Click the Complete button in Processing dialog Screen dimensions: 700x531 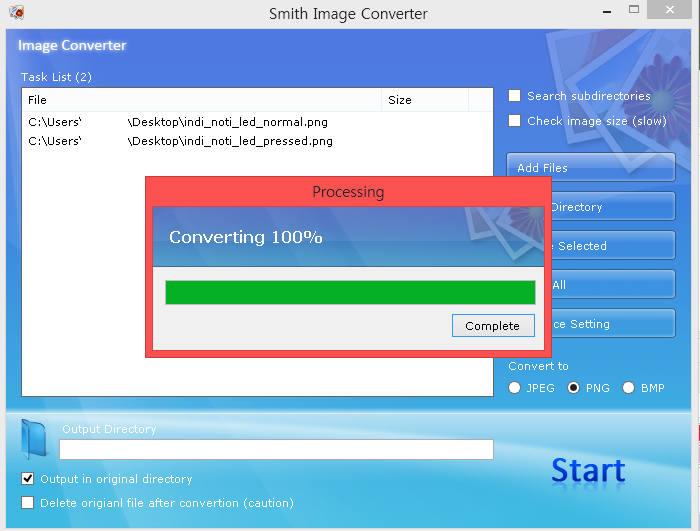pyautogui.click(x=492, y=325)
